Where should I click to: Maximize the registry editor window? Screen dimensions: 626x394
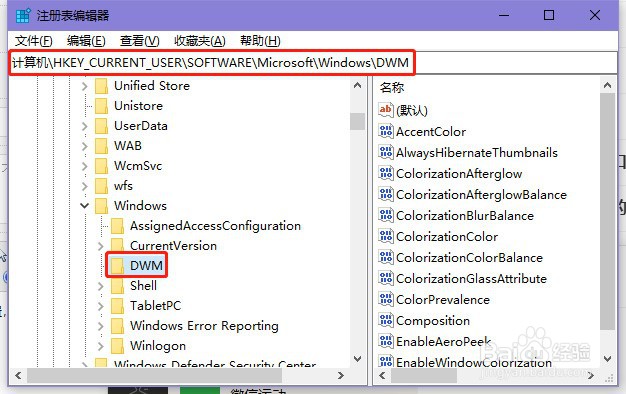point(549,15)
